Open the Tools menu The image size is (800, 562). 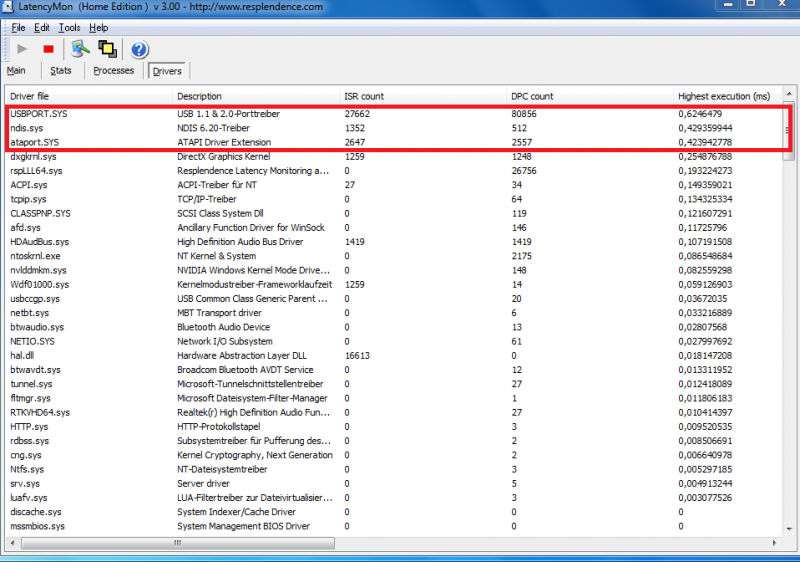click(x=69, y=28)
